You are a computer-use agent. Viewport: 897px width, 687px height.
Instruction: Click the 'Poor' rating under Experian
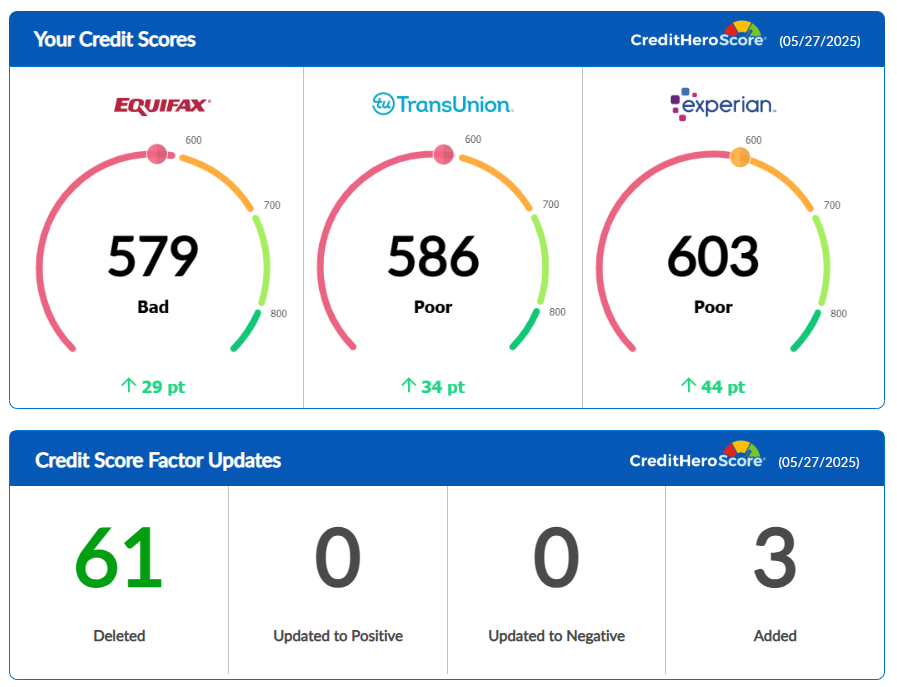tap(713, 307)
